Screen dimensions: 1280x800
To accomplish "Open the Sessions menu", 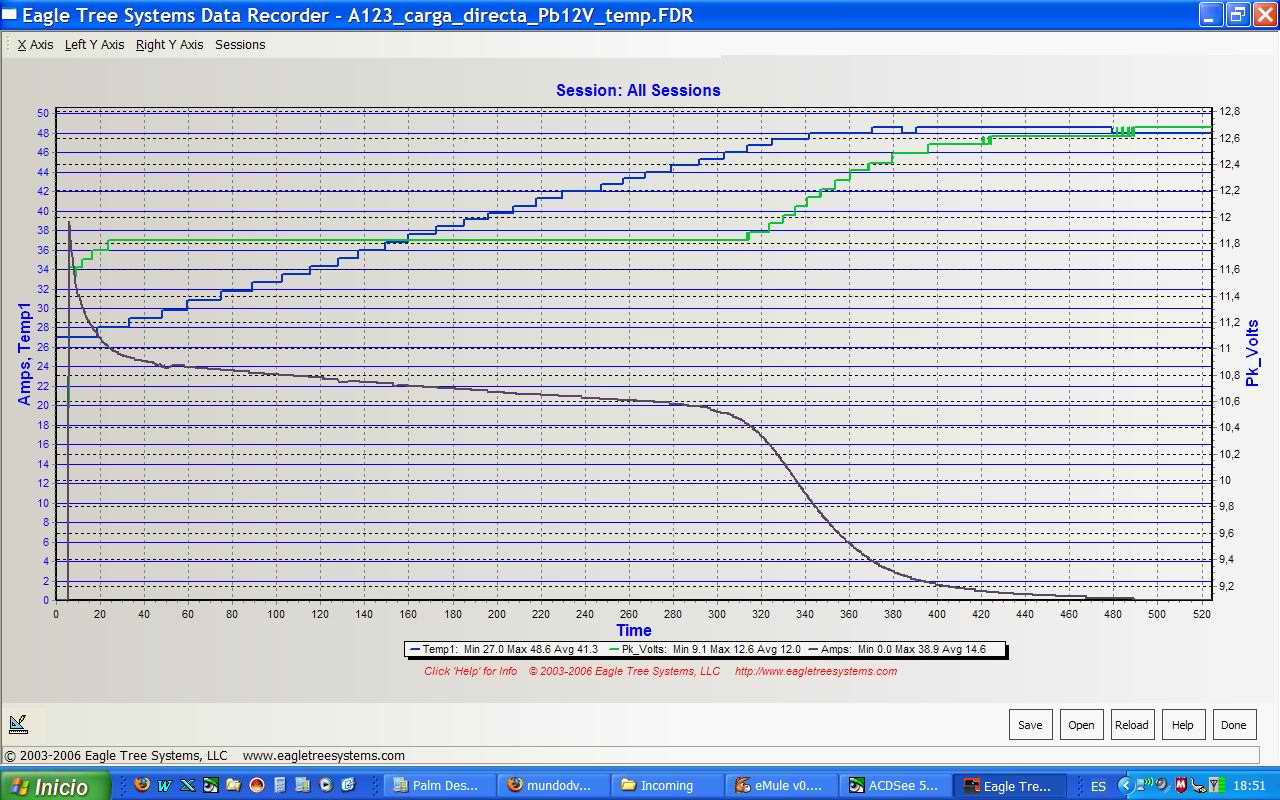I will coord(240,45).
